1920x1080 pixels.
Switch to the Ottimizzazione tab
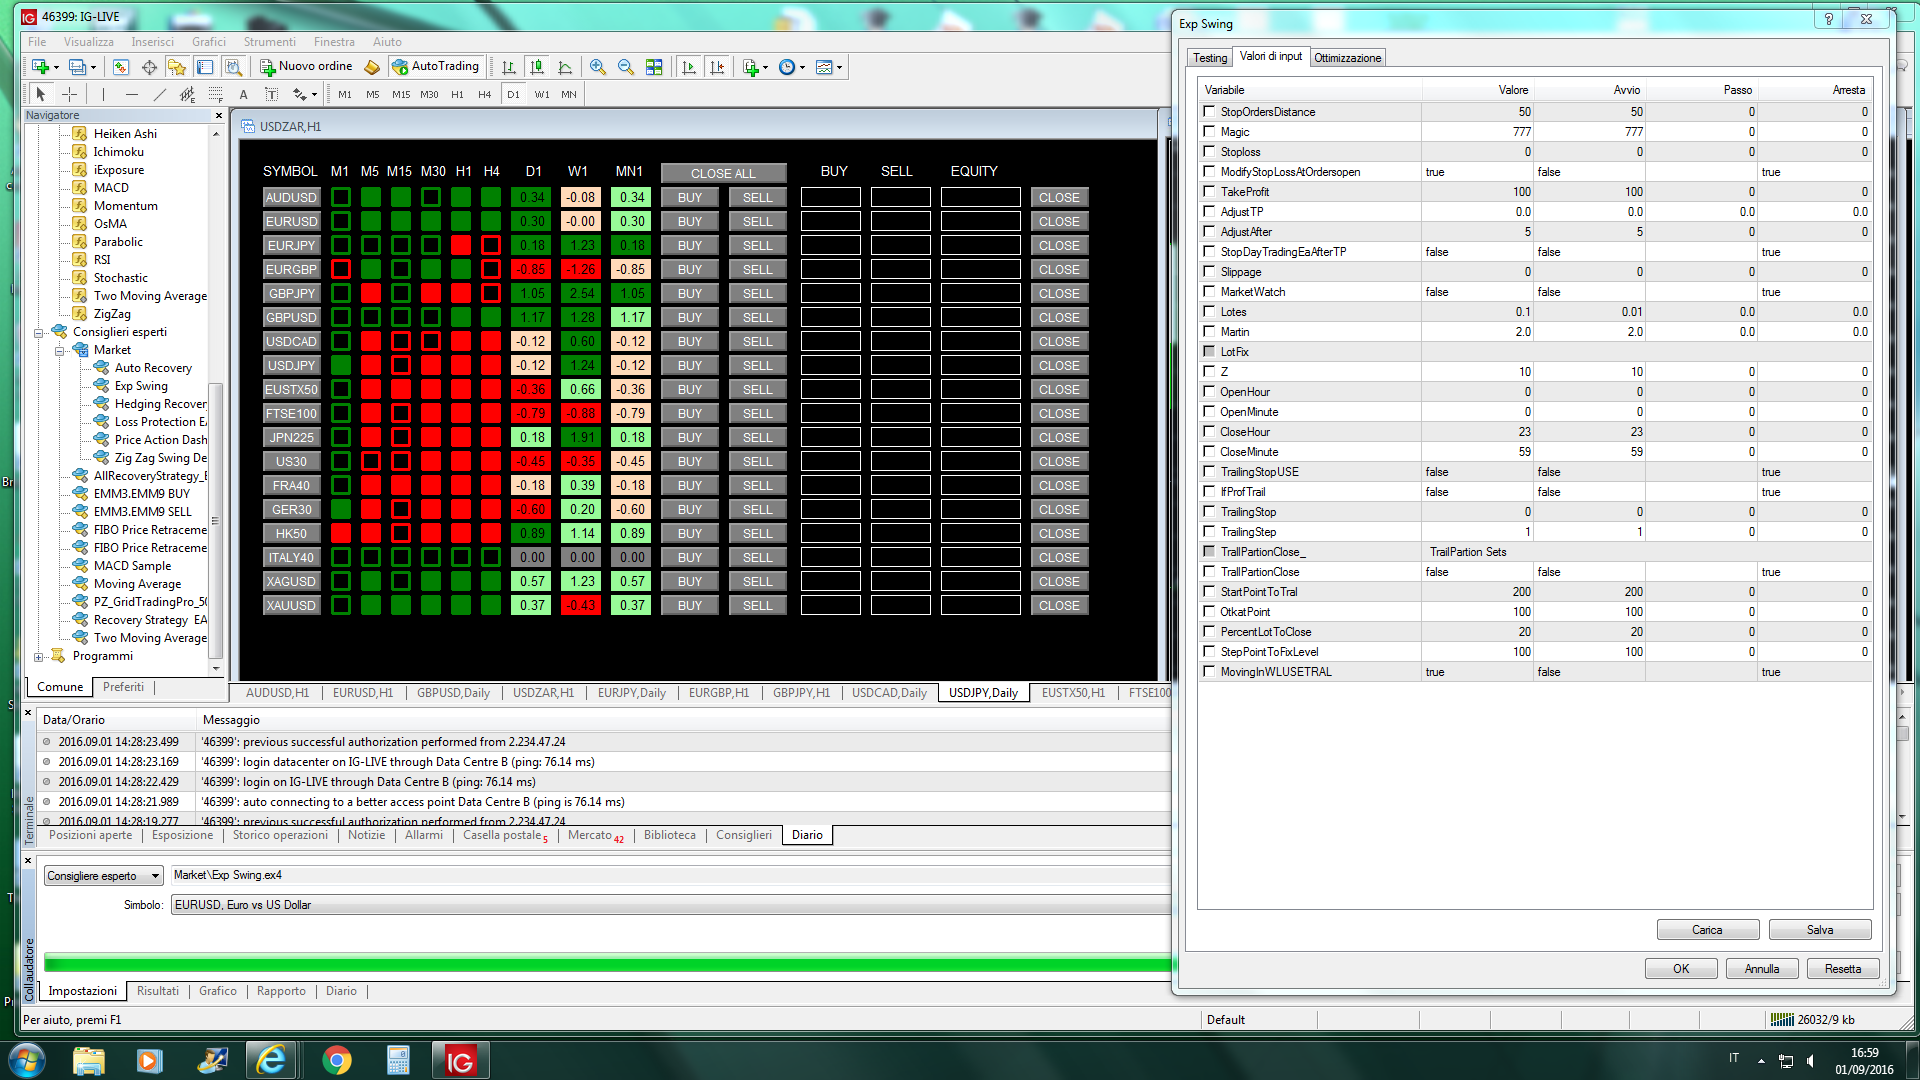(x=1347, y=58)
